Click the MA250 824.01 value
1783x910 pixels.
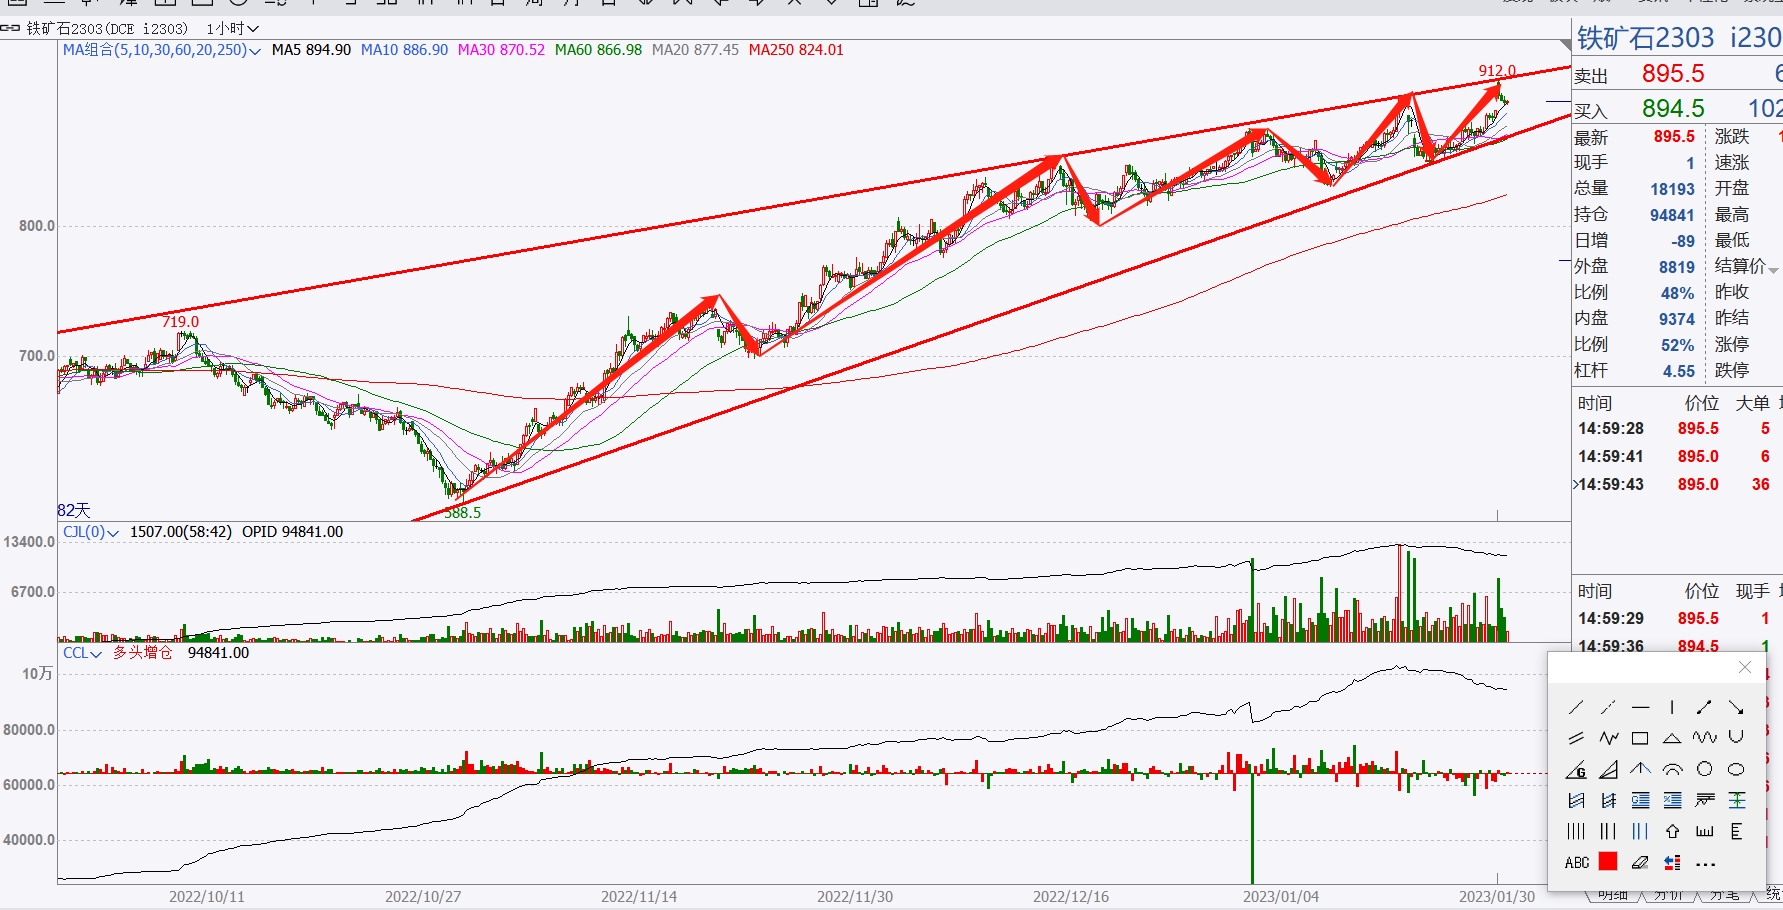pyautogui.click(x=796, y=50)
